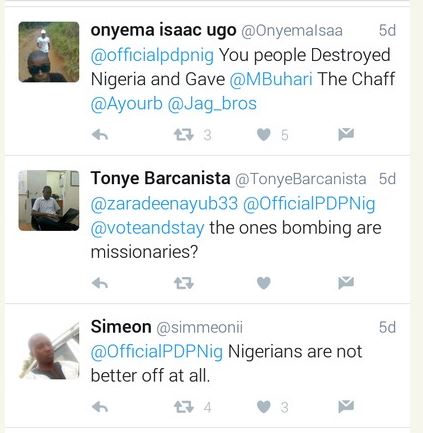Like the tweet about The Chaff

[264, 135]
